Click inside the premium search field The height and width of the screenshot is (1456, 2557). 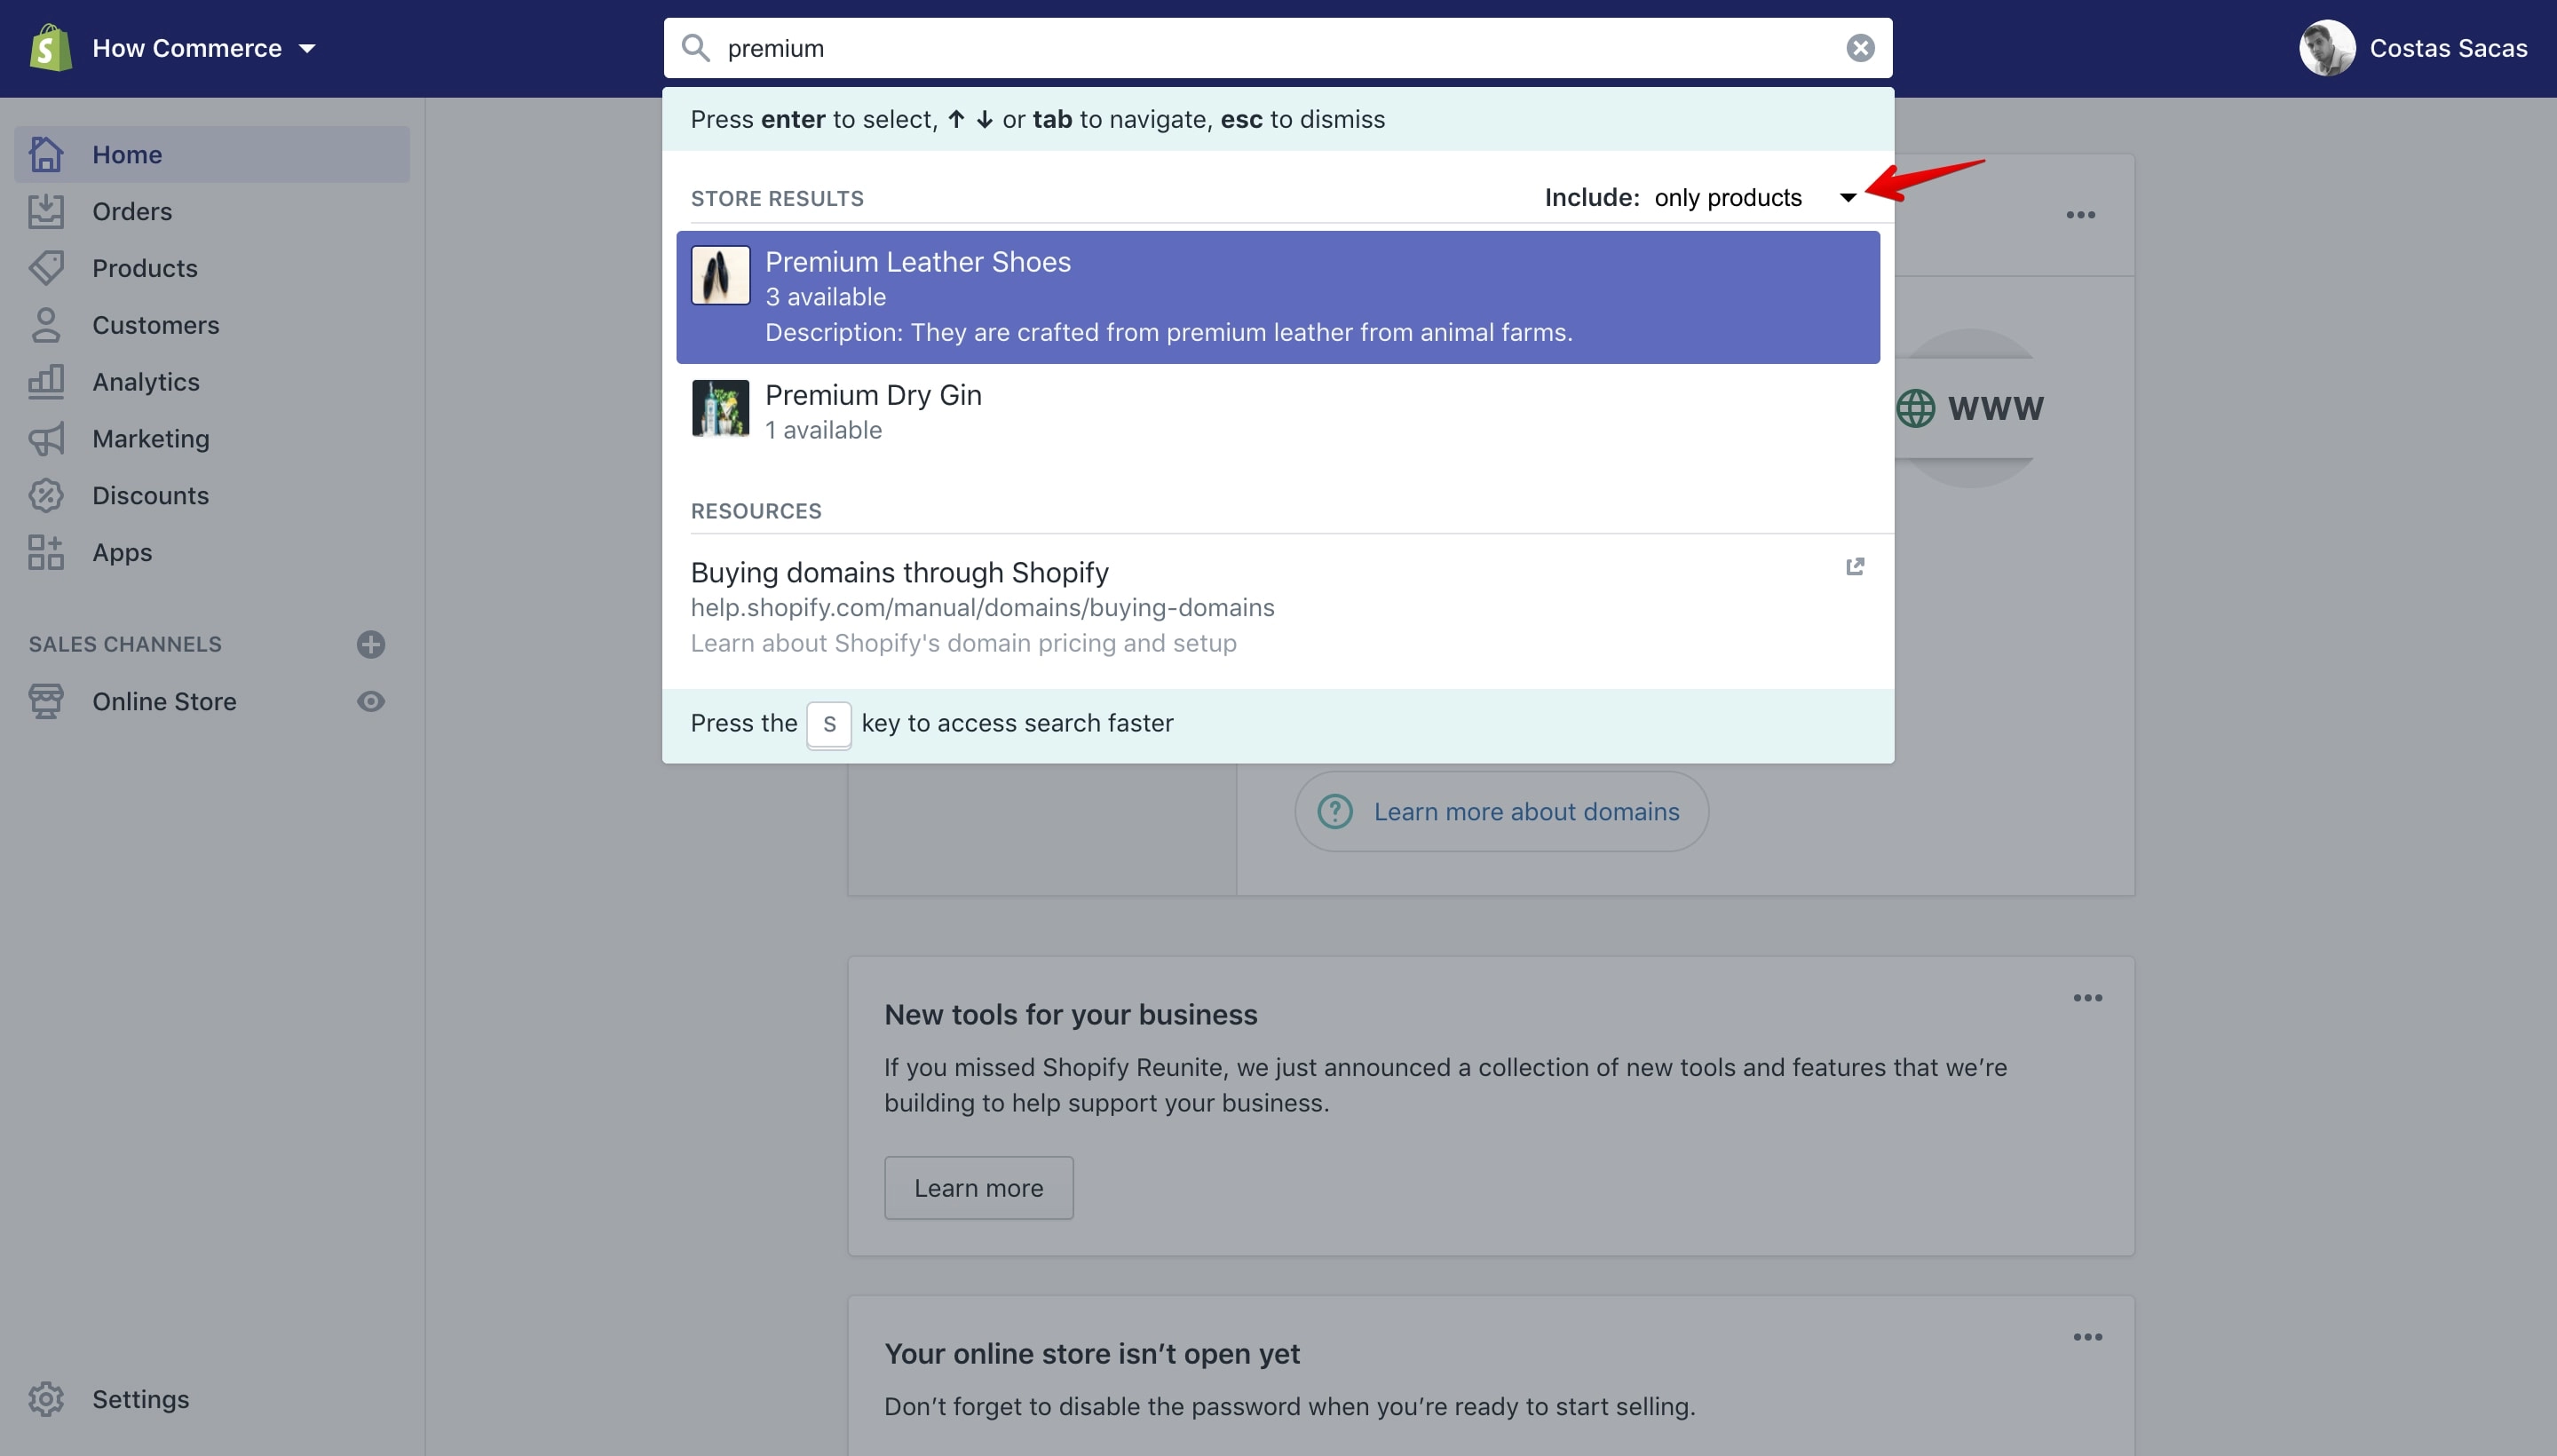[1278, 48]
